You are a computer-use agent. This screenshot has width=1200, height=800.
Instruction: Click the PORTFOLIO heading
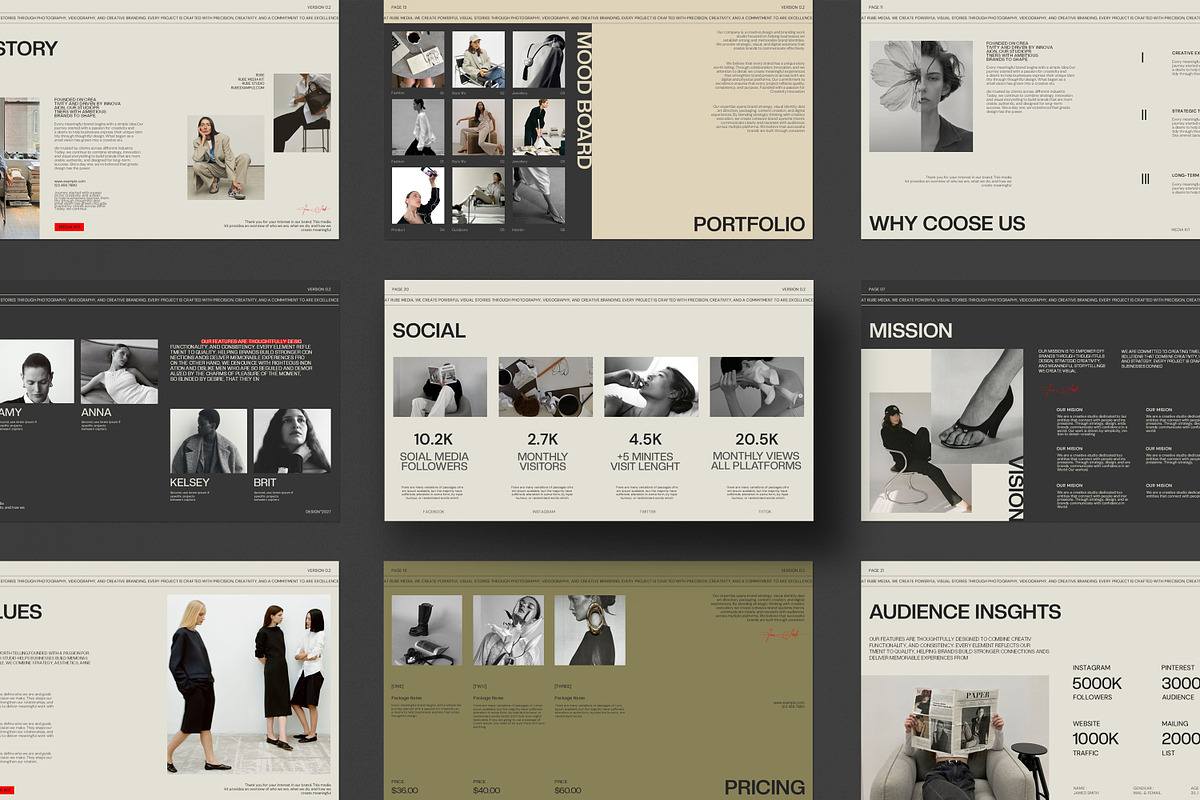coord(749,224)
